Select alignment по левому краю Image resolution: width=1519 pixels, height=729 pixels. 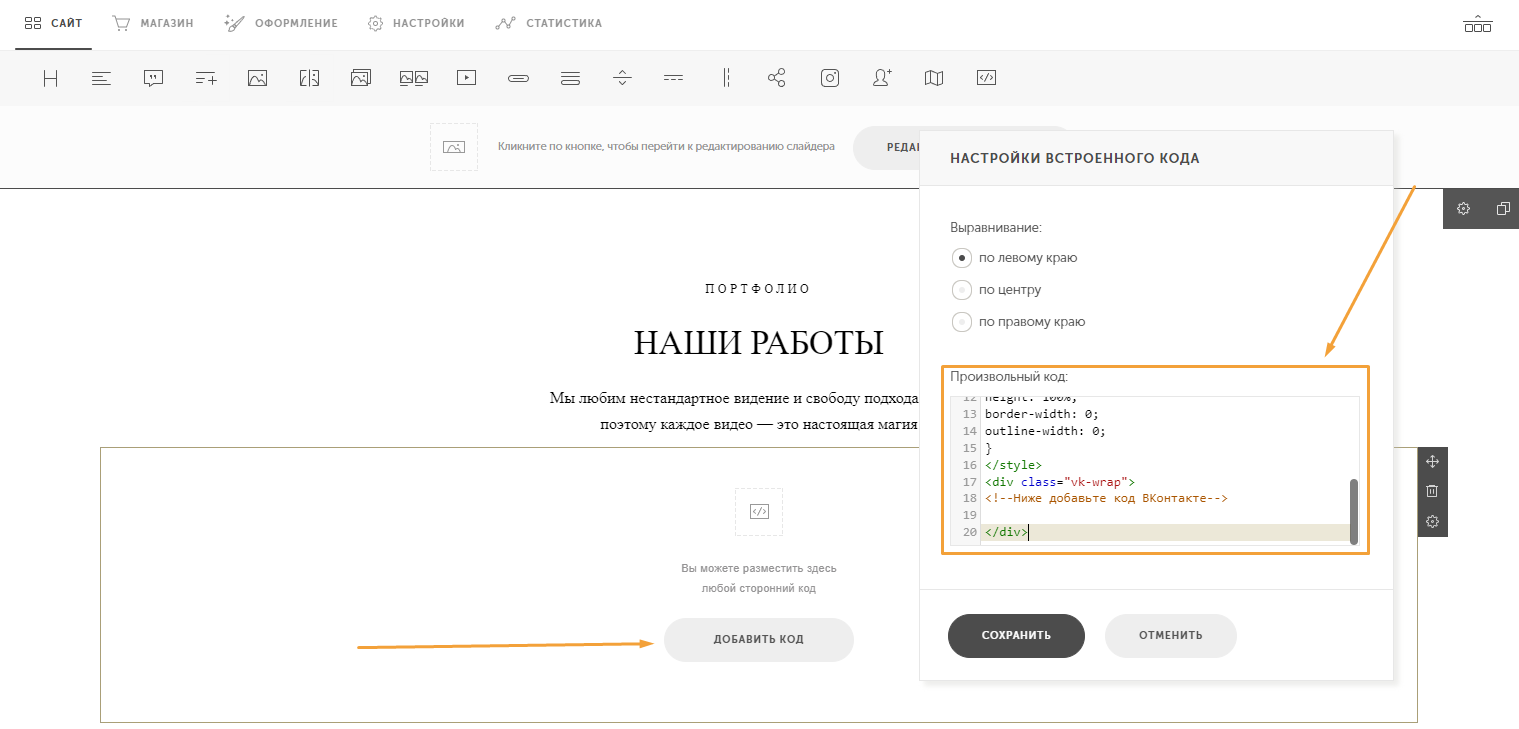1015,258
